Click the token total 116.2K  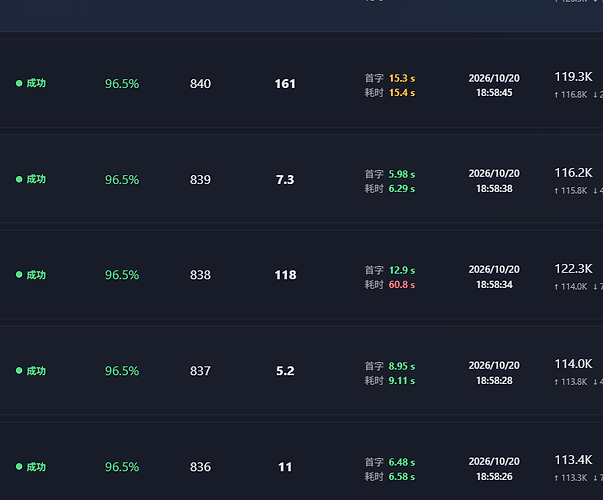click(573, 173)
